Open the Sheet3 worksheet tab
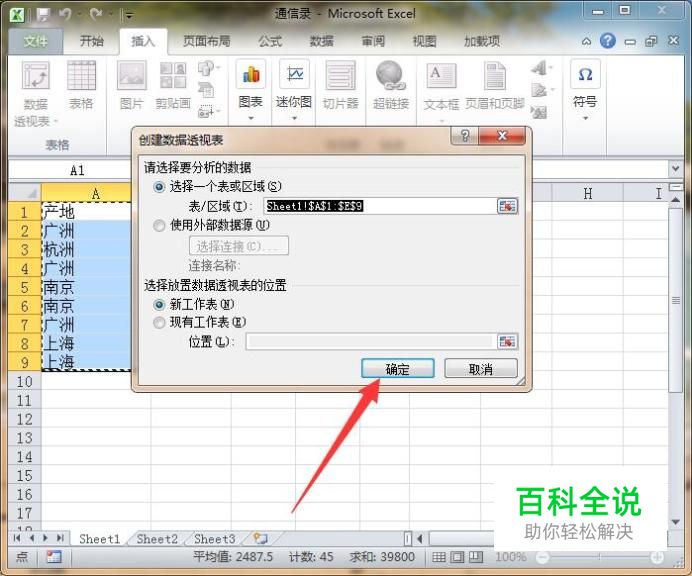692x576 pixels. (x=214, y=538)
